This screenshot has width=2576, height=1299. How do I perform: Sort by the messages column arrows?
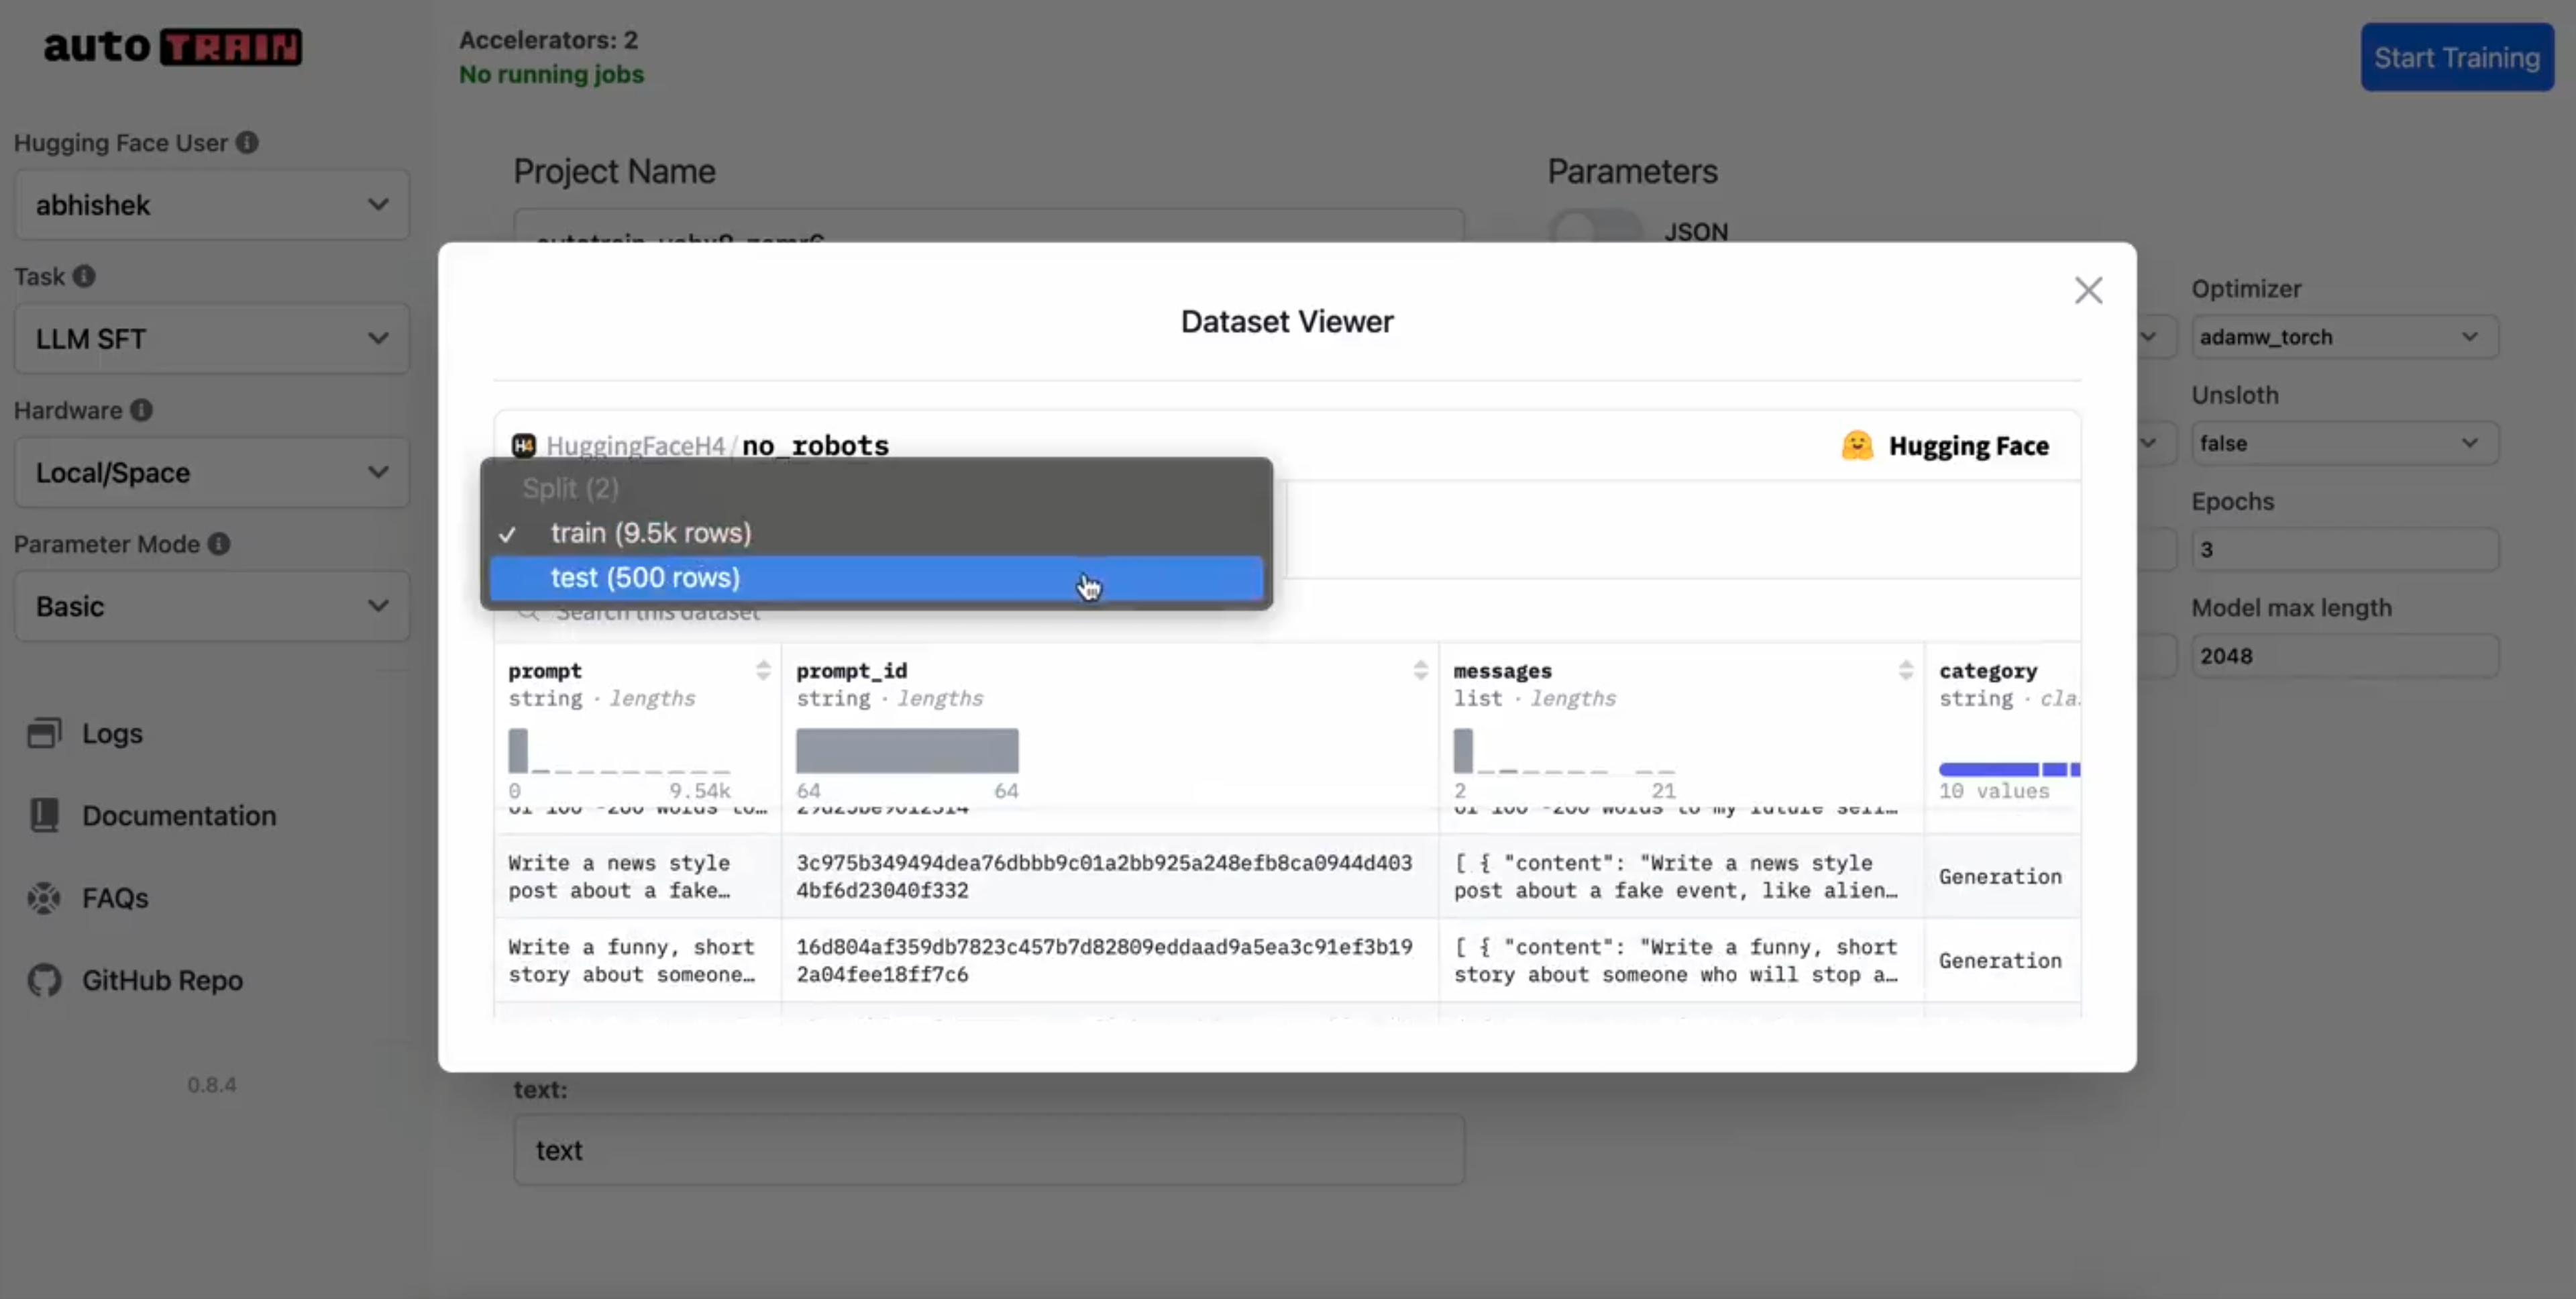point(1905,671)
